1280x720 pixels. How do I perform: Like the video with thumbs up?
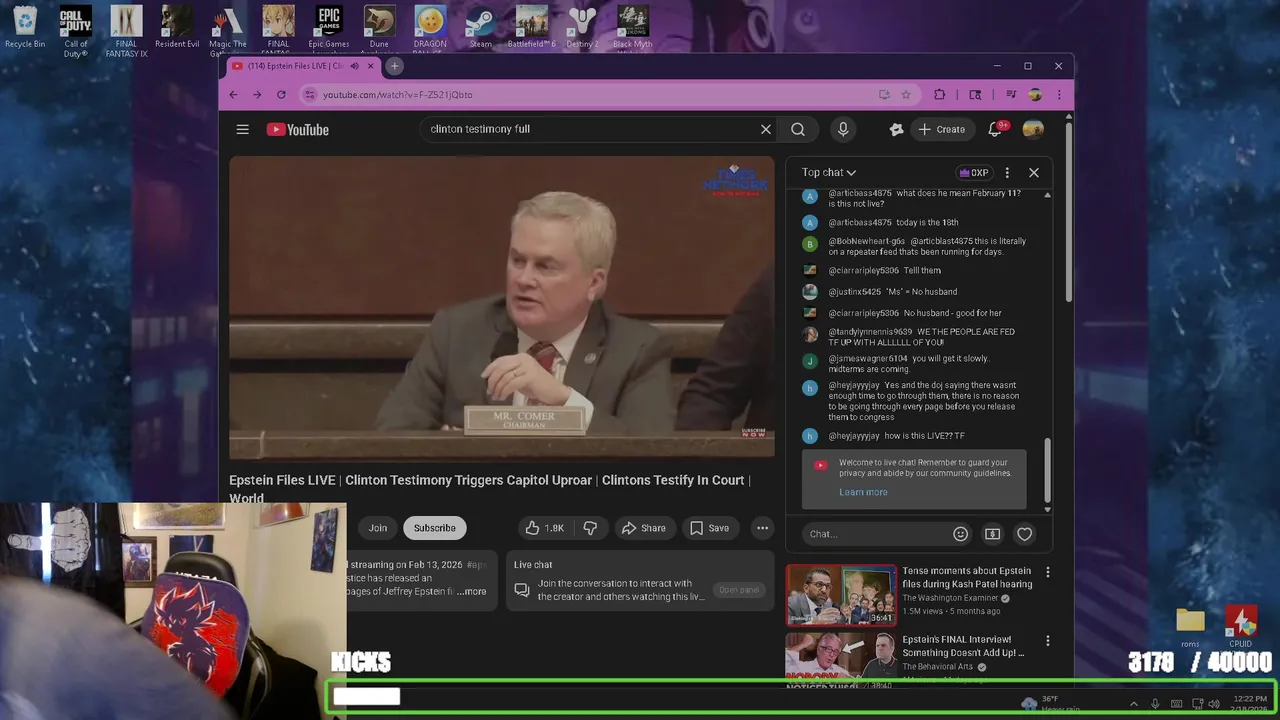(x=545, y=528)
